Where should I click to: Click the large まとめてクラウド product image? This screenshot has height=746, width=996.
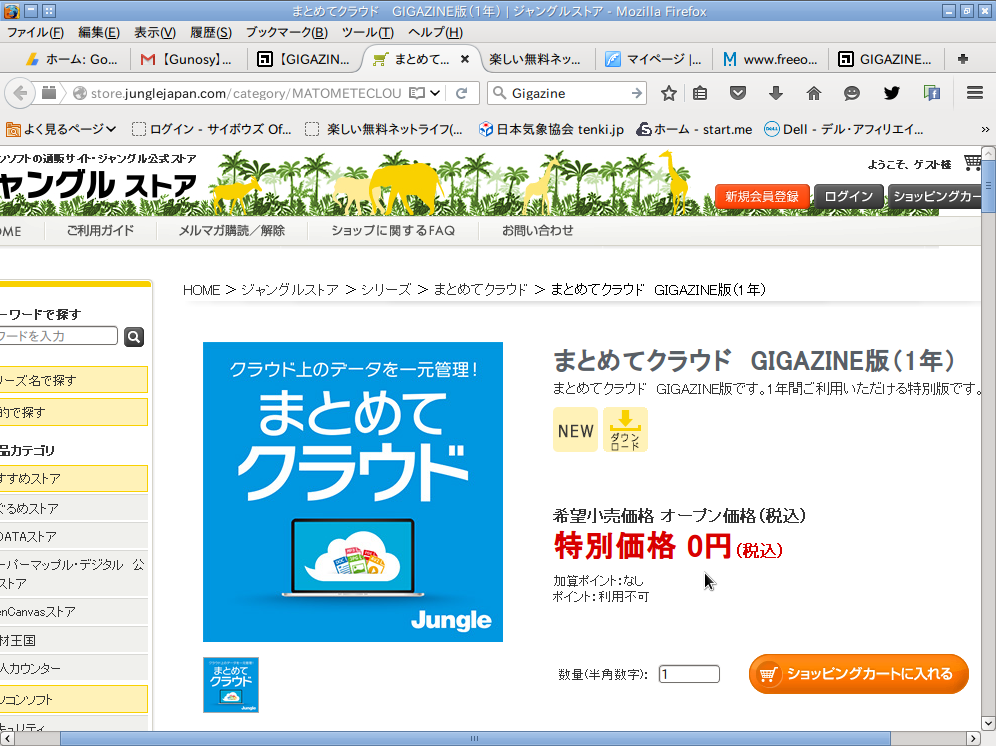353,492
